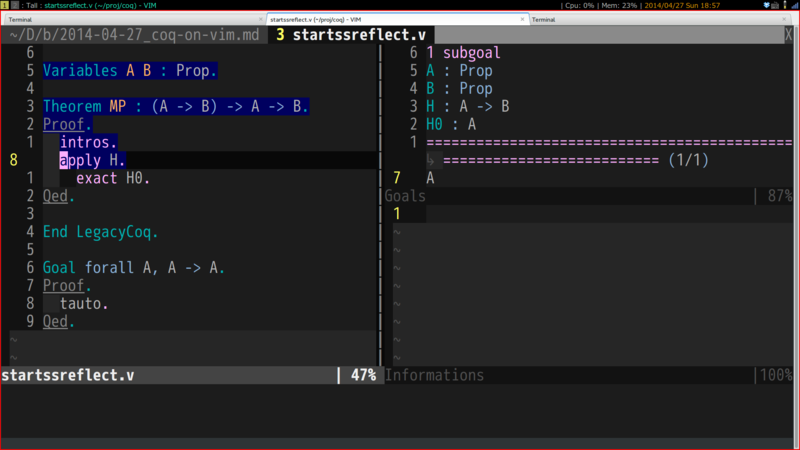The width and height of the screenshot is (800, 450).
Task: Close the first Terminal tab
Action: pyautogui.click(x=261, y=19)
